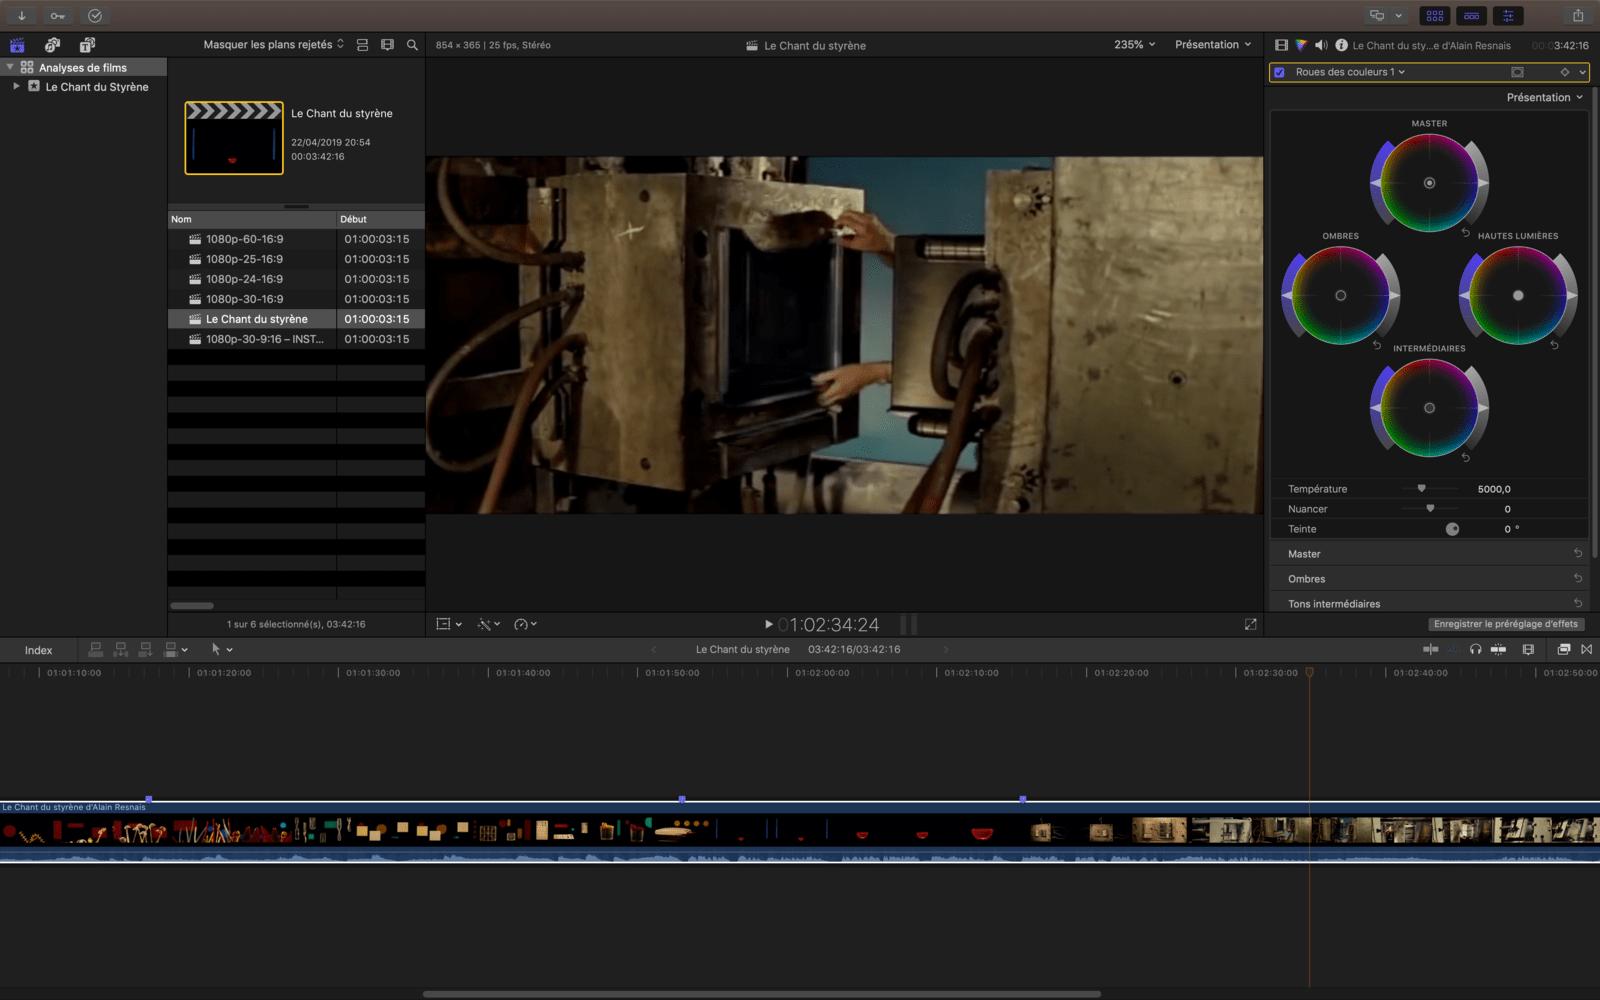
Task: Open the Photos and Audio sidebar
Action: coord(52,45)
